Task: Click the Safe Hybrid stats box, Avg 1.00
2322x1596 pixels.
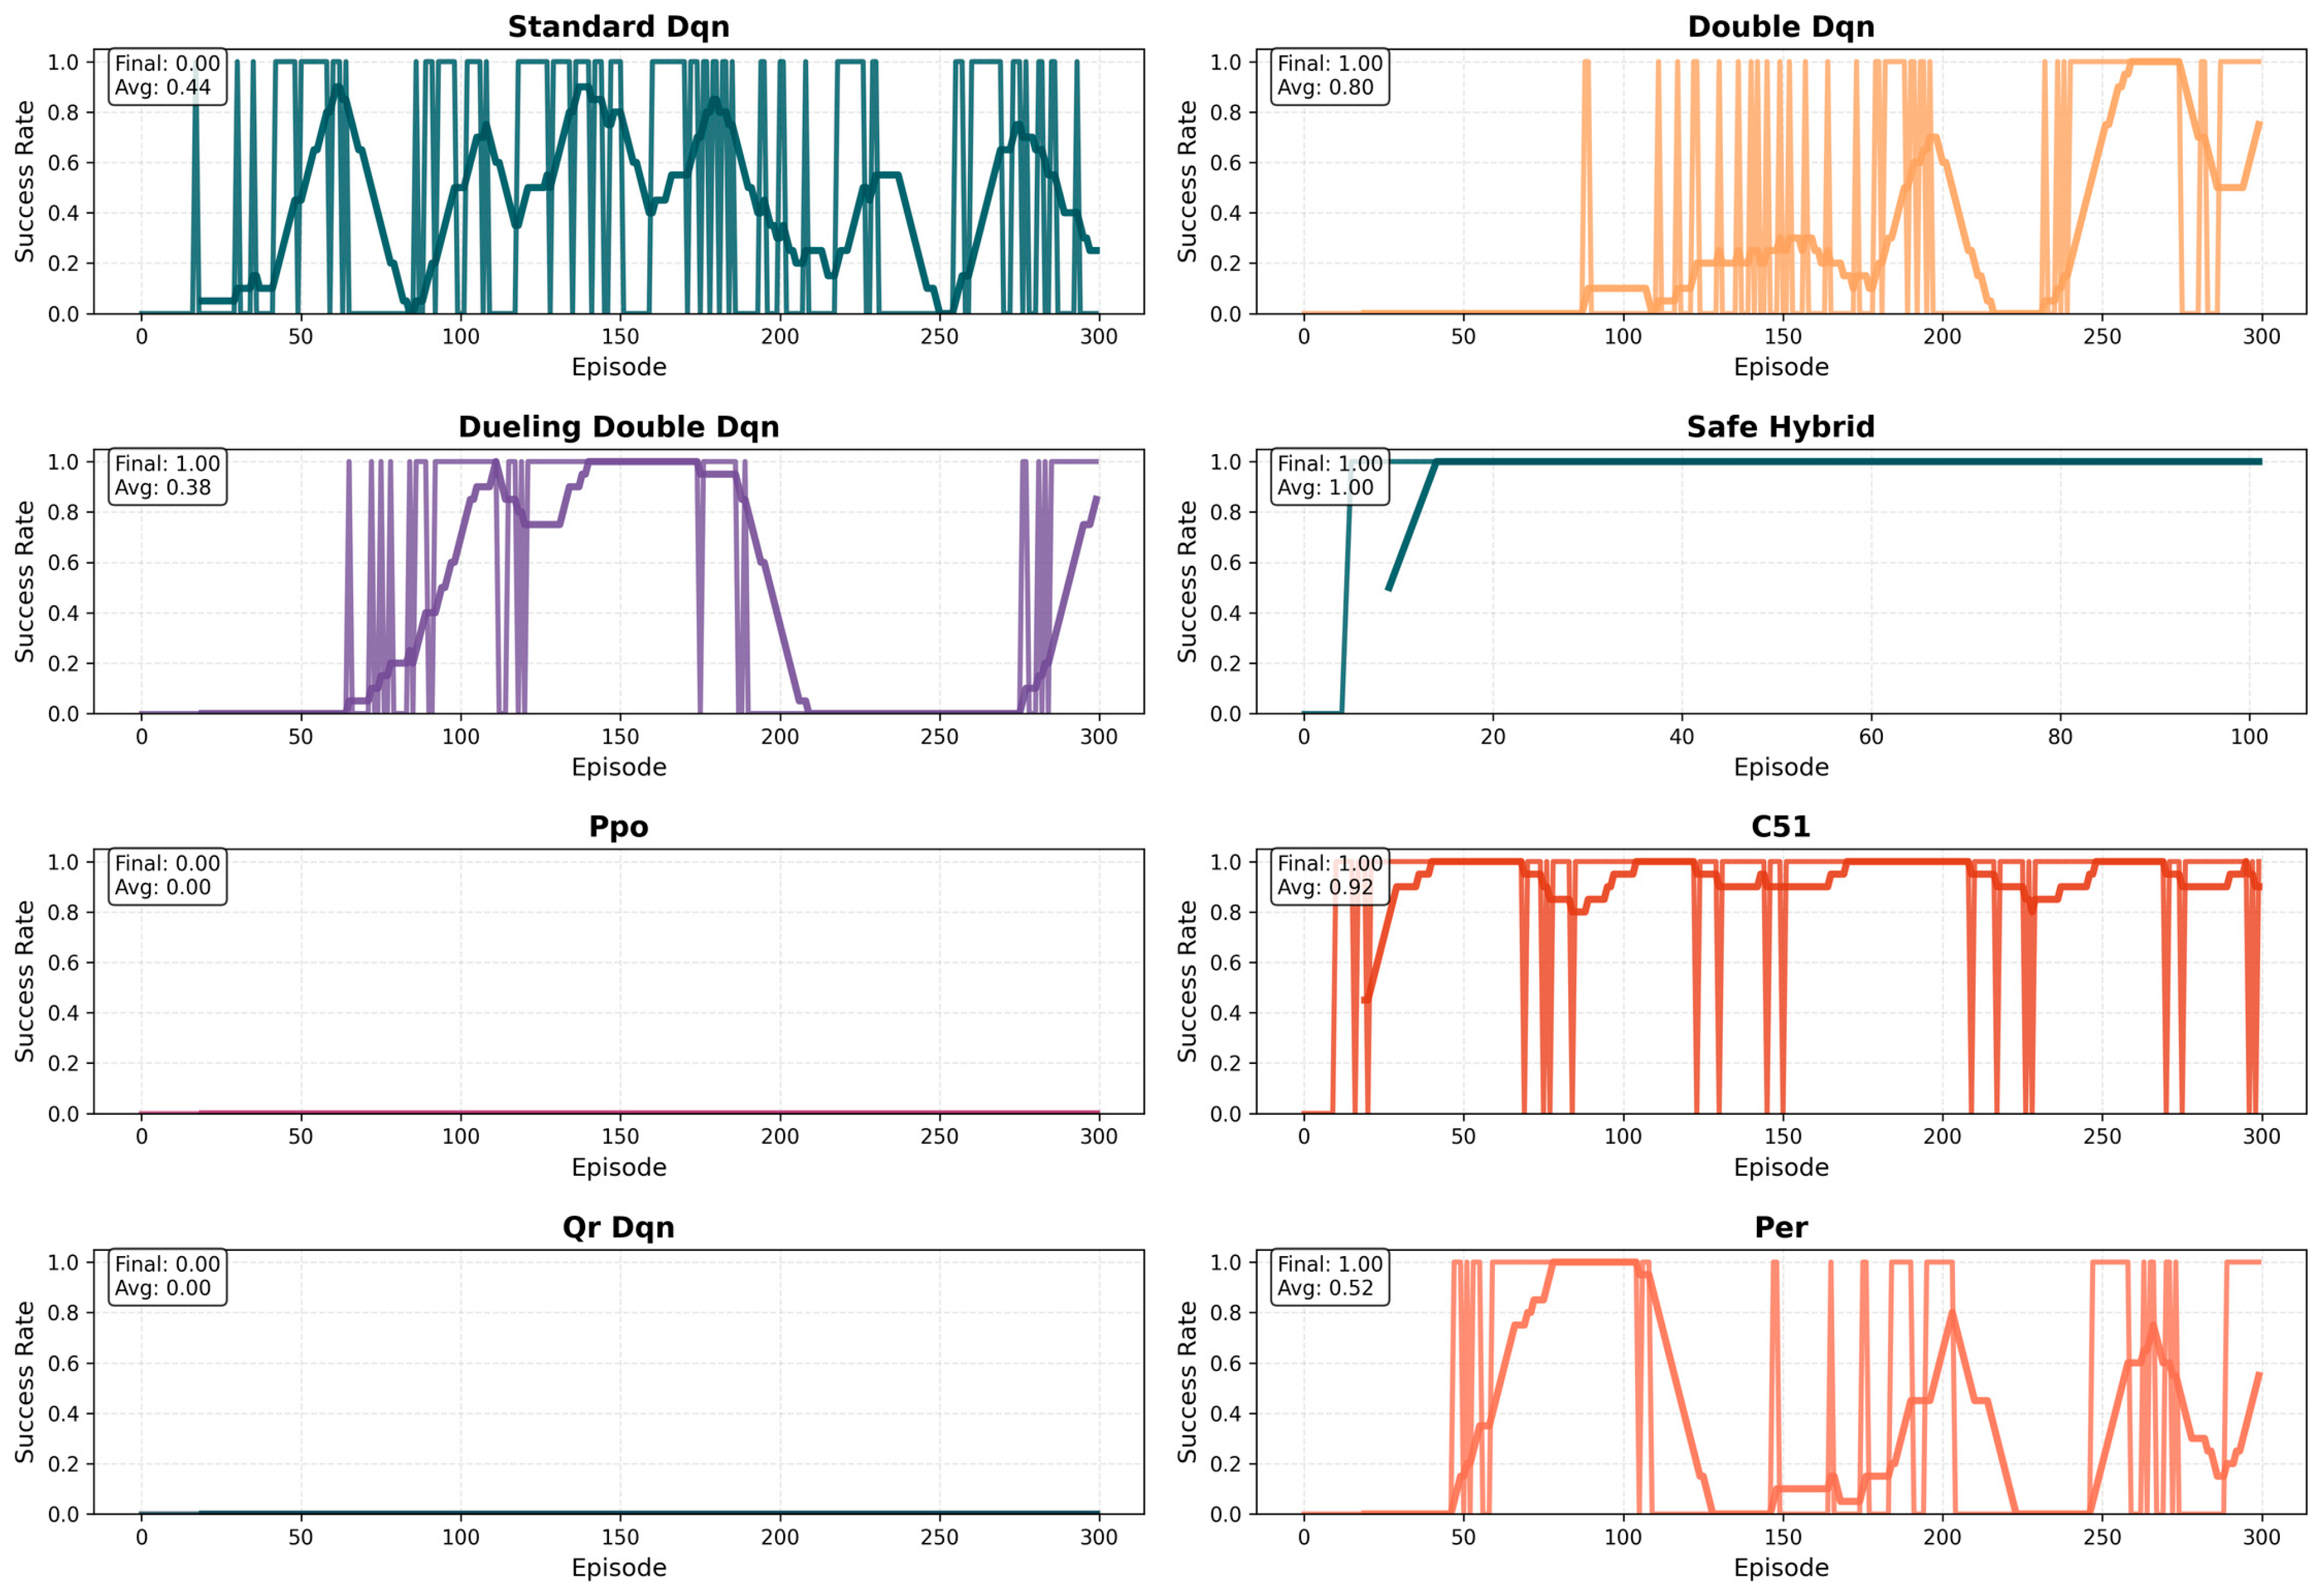Action: tap(1329, 476)
